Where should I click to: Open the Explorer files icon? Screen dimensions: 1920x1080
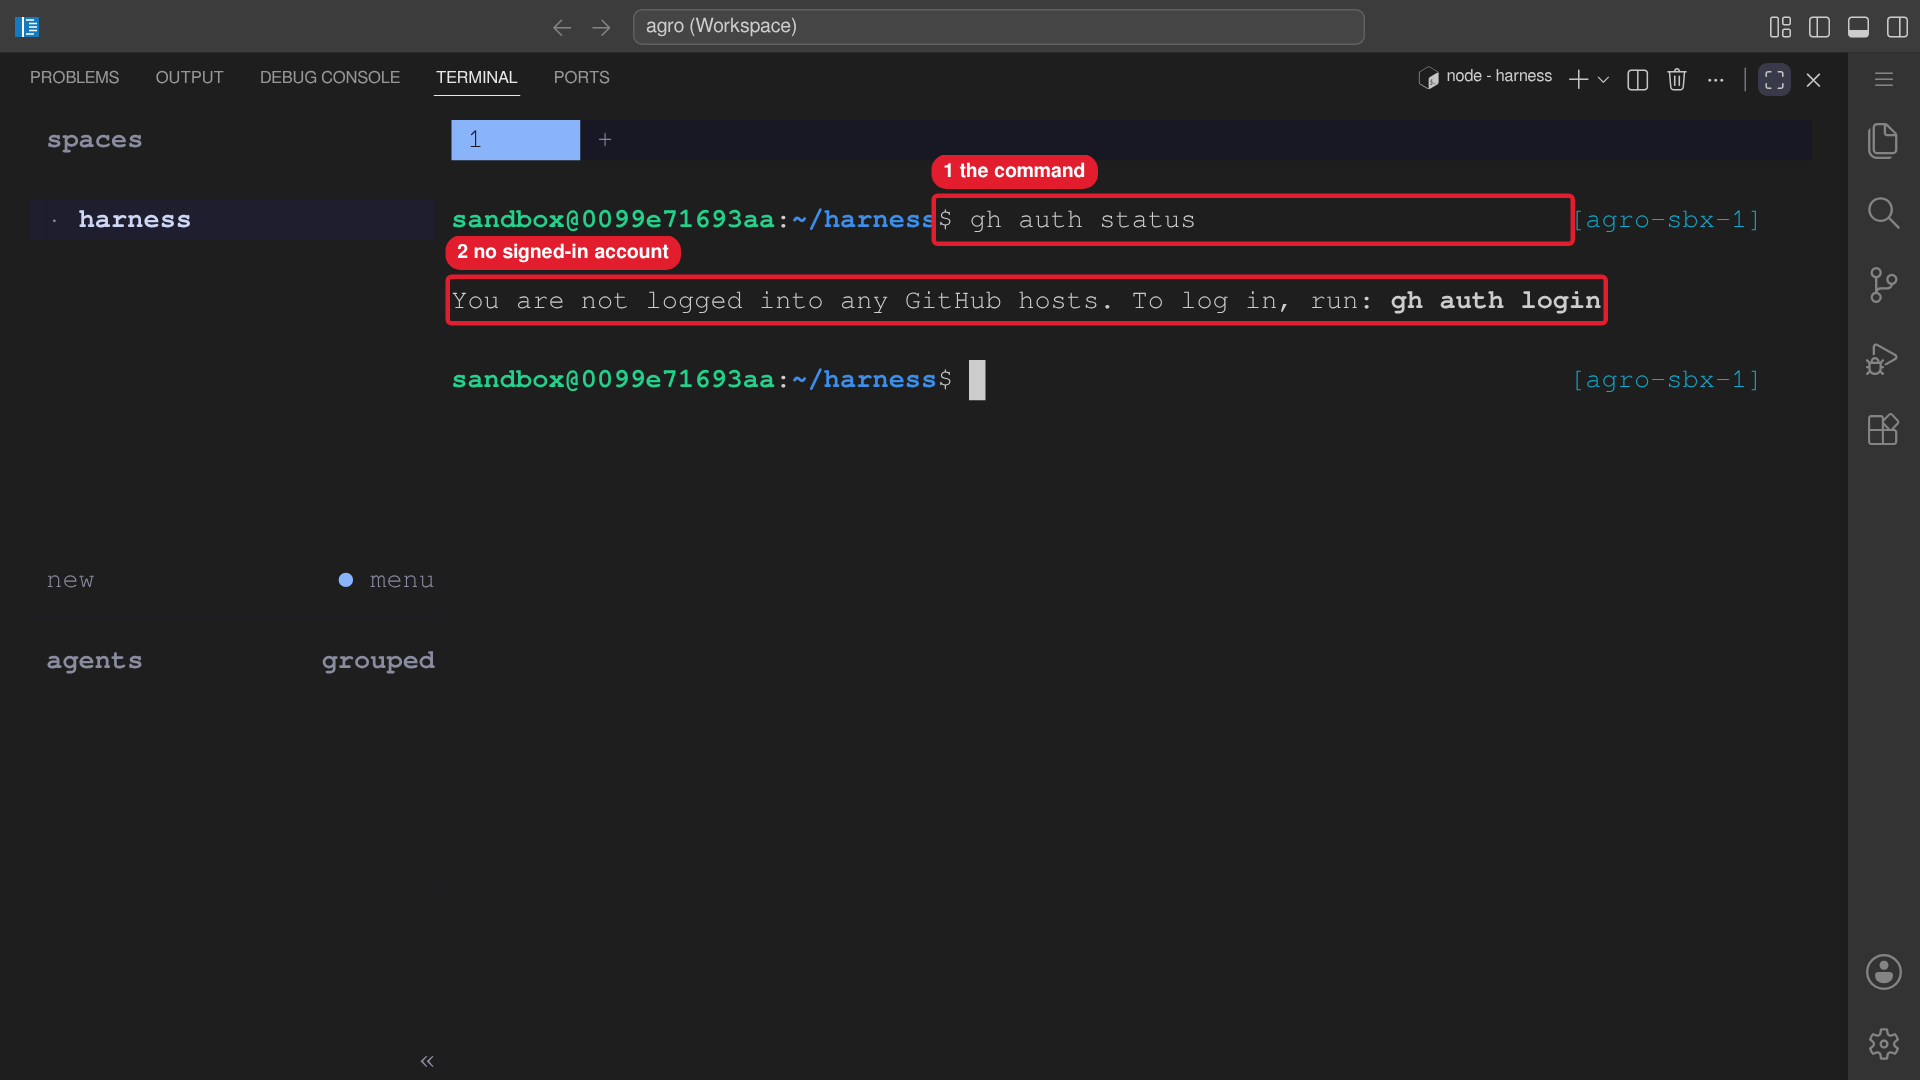click(1883, 141)
